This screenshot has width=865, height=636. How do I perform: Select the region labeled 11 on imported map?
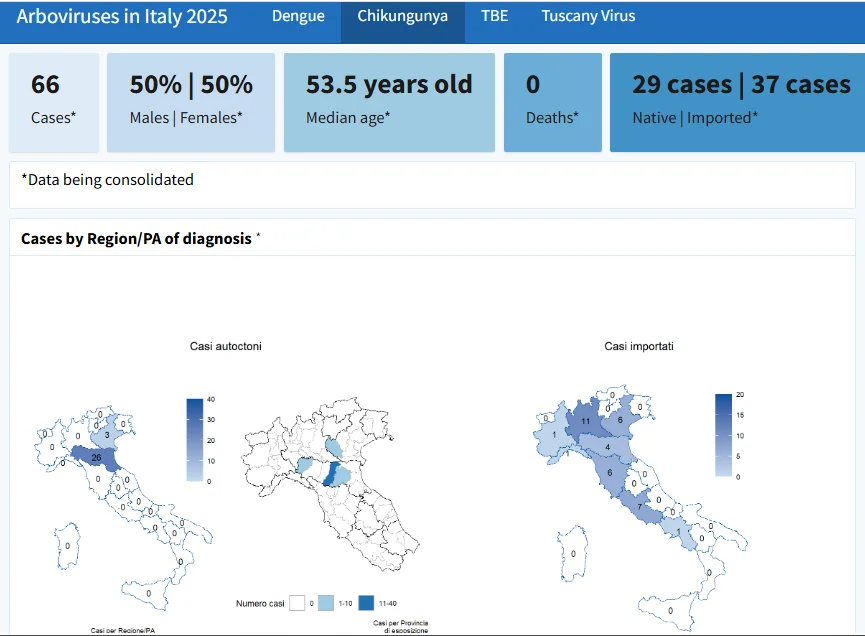(586, 421)
